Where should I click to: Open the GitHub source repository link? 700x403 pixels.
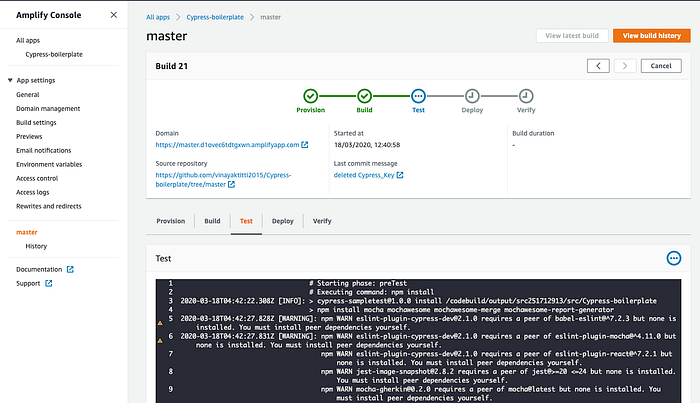pos(223,179)
